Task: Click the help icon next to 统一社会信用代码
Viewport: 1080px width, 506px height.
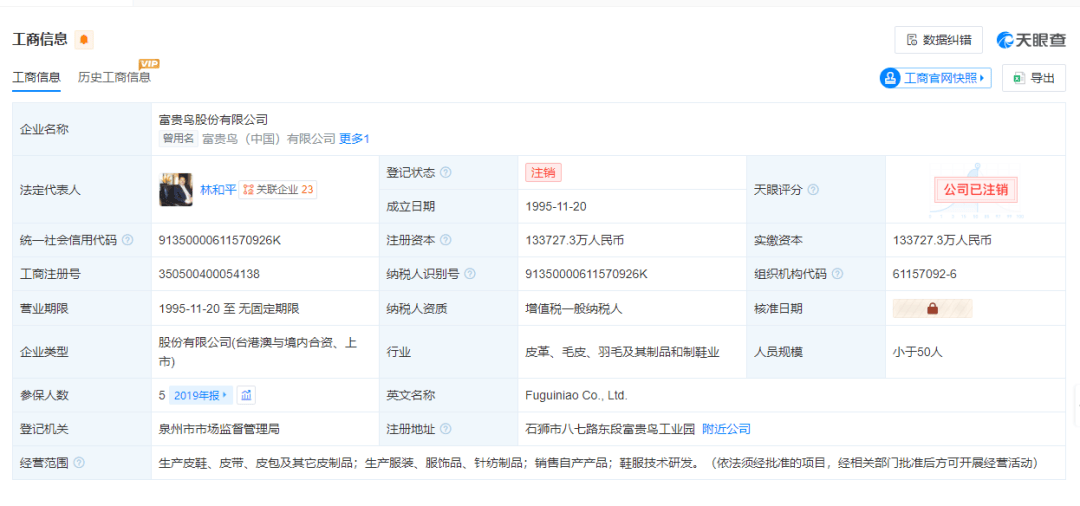Action: point(127,241)
